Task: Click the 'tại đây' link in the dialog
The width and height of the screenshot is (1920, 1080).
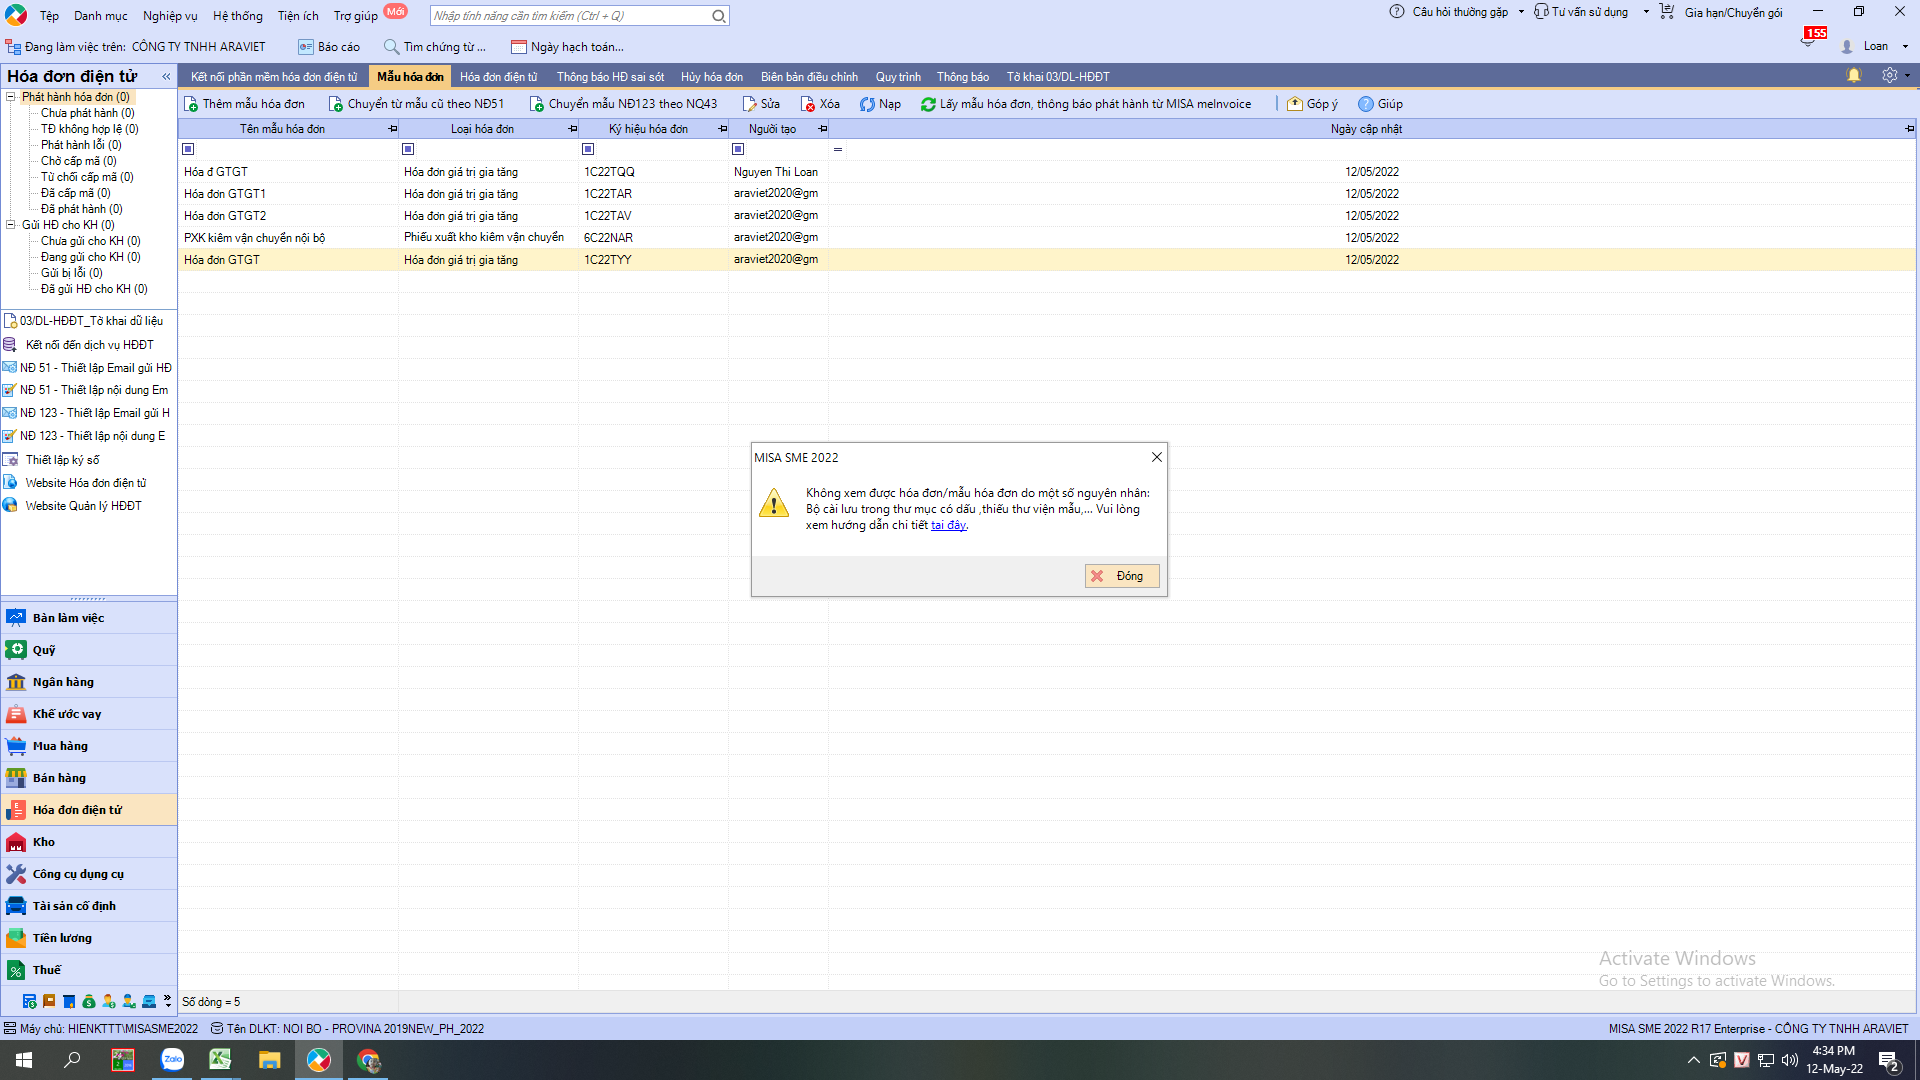Action: coord(948,525)
